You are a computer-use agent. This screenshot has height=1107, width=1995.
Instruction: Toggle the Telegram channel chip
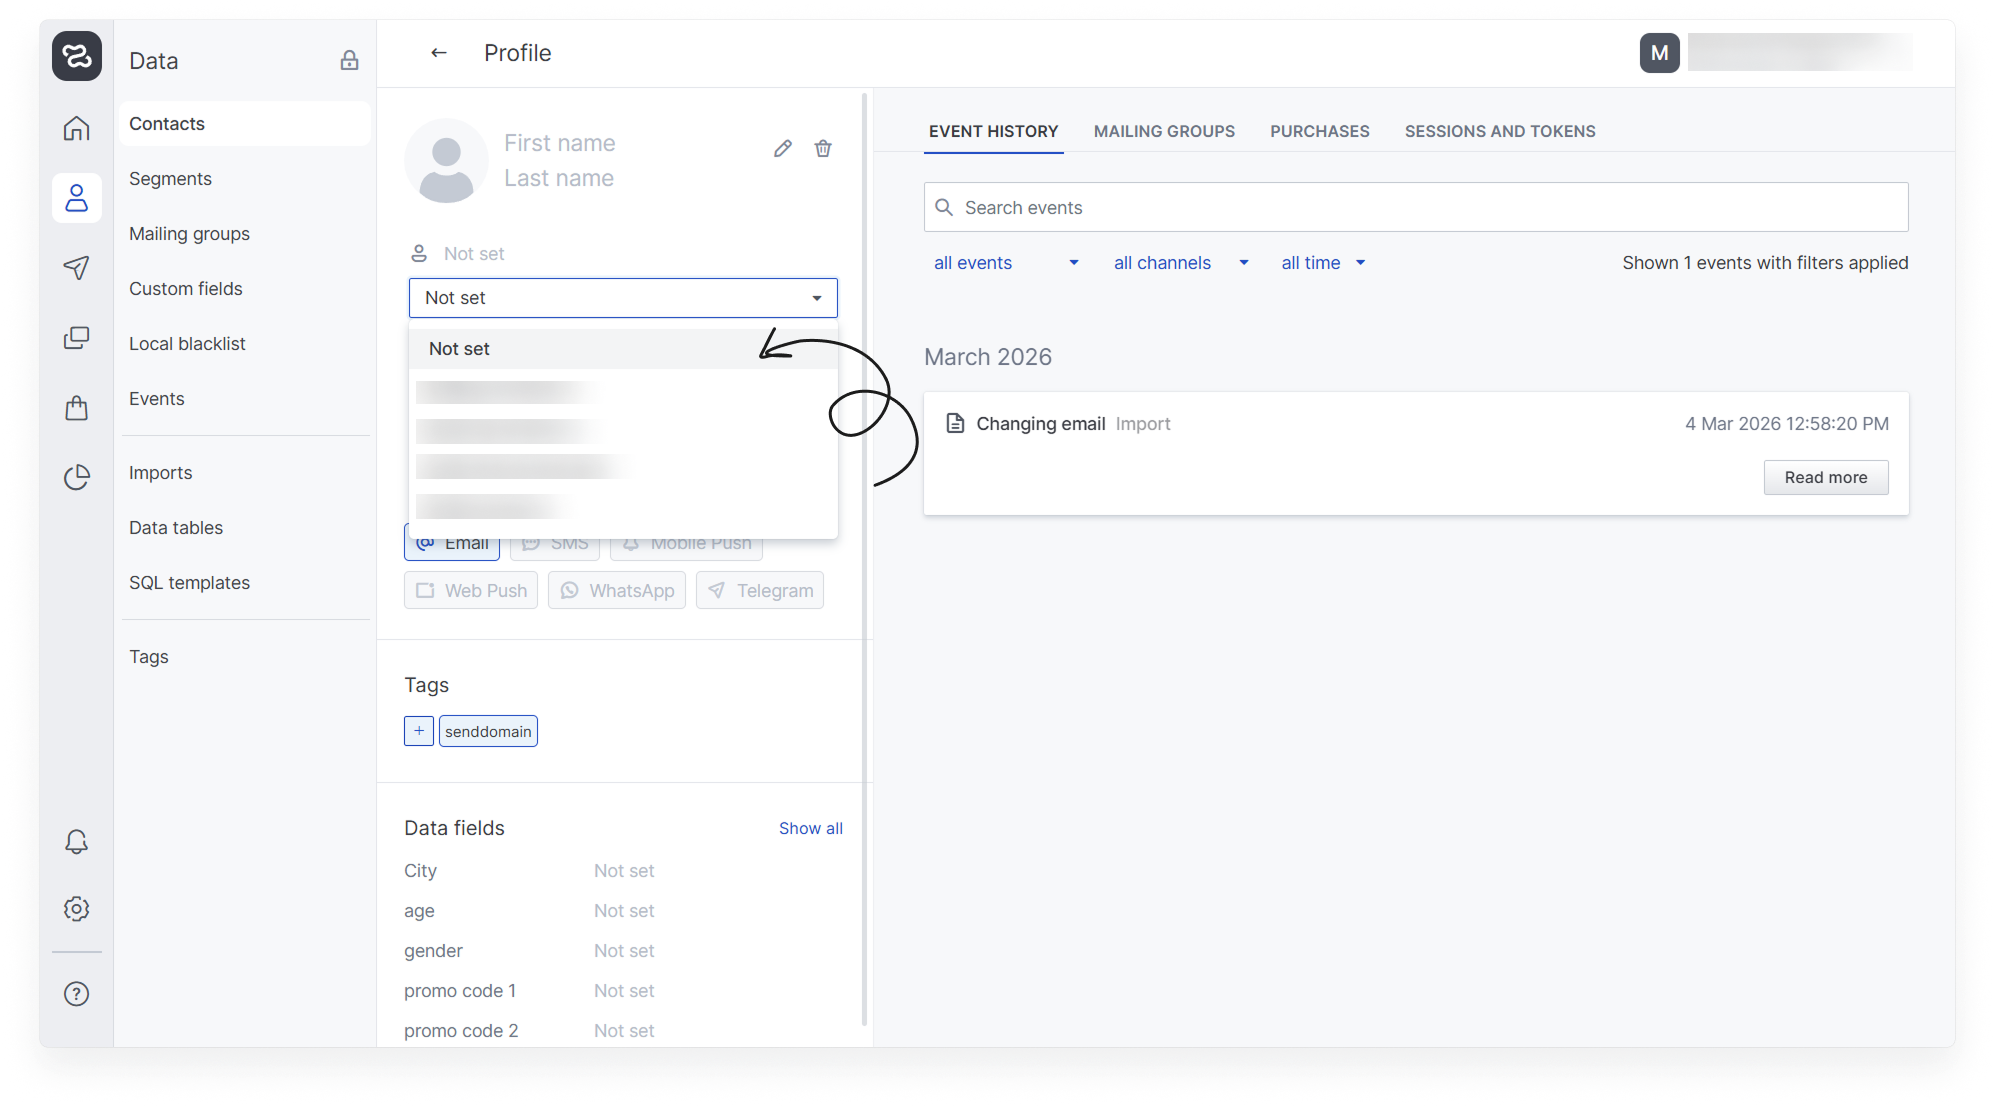pos(760,591)
